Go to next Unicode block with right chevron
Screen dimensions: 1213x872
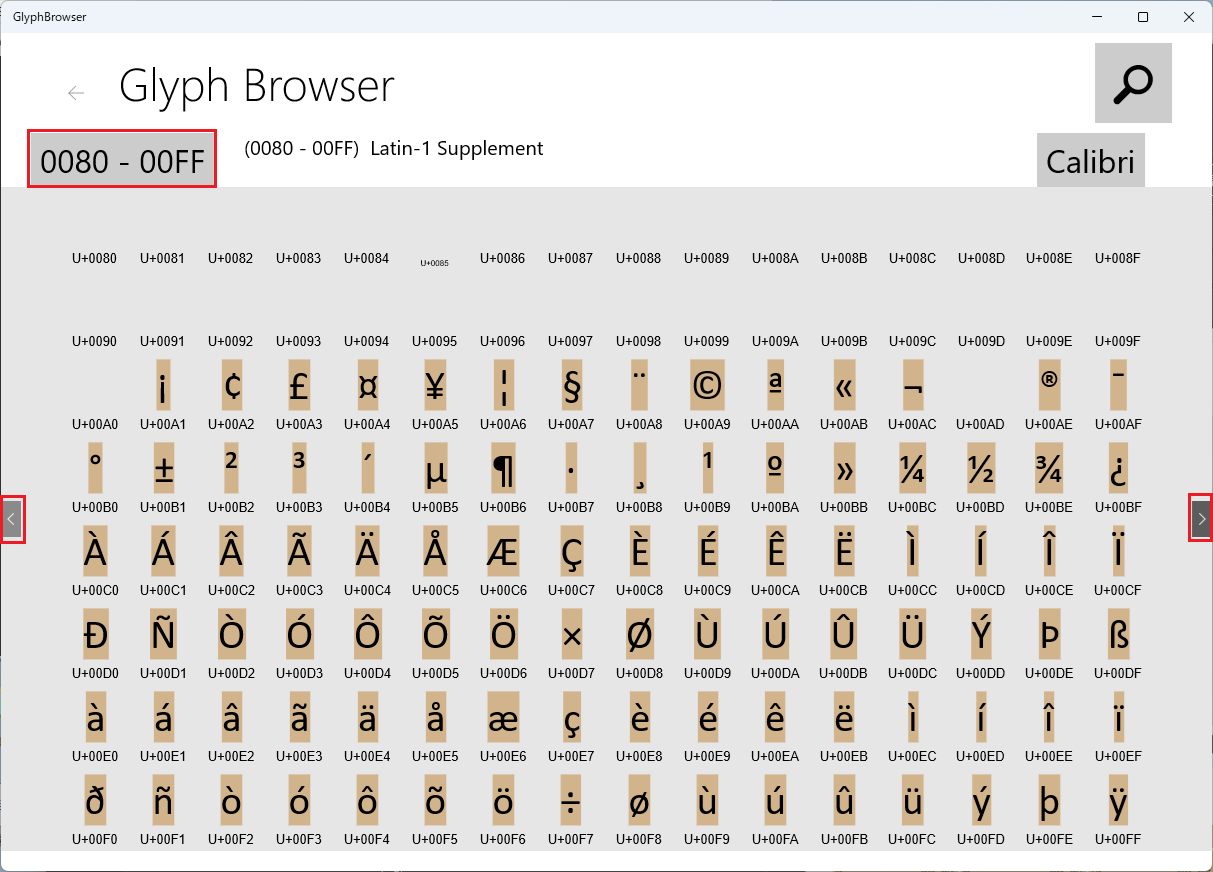[x=1200, y=519]
